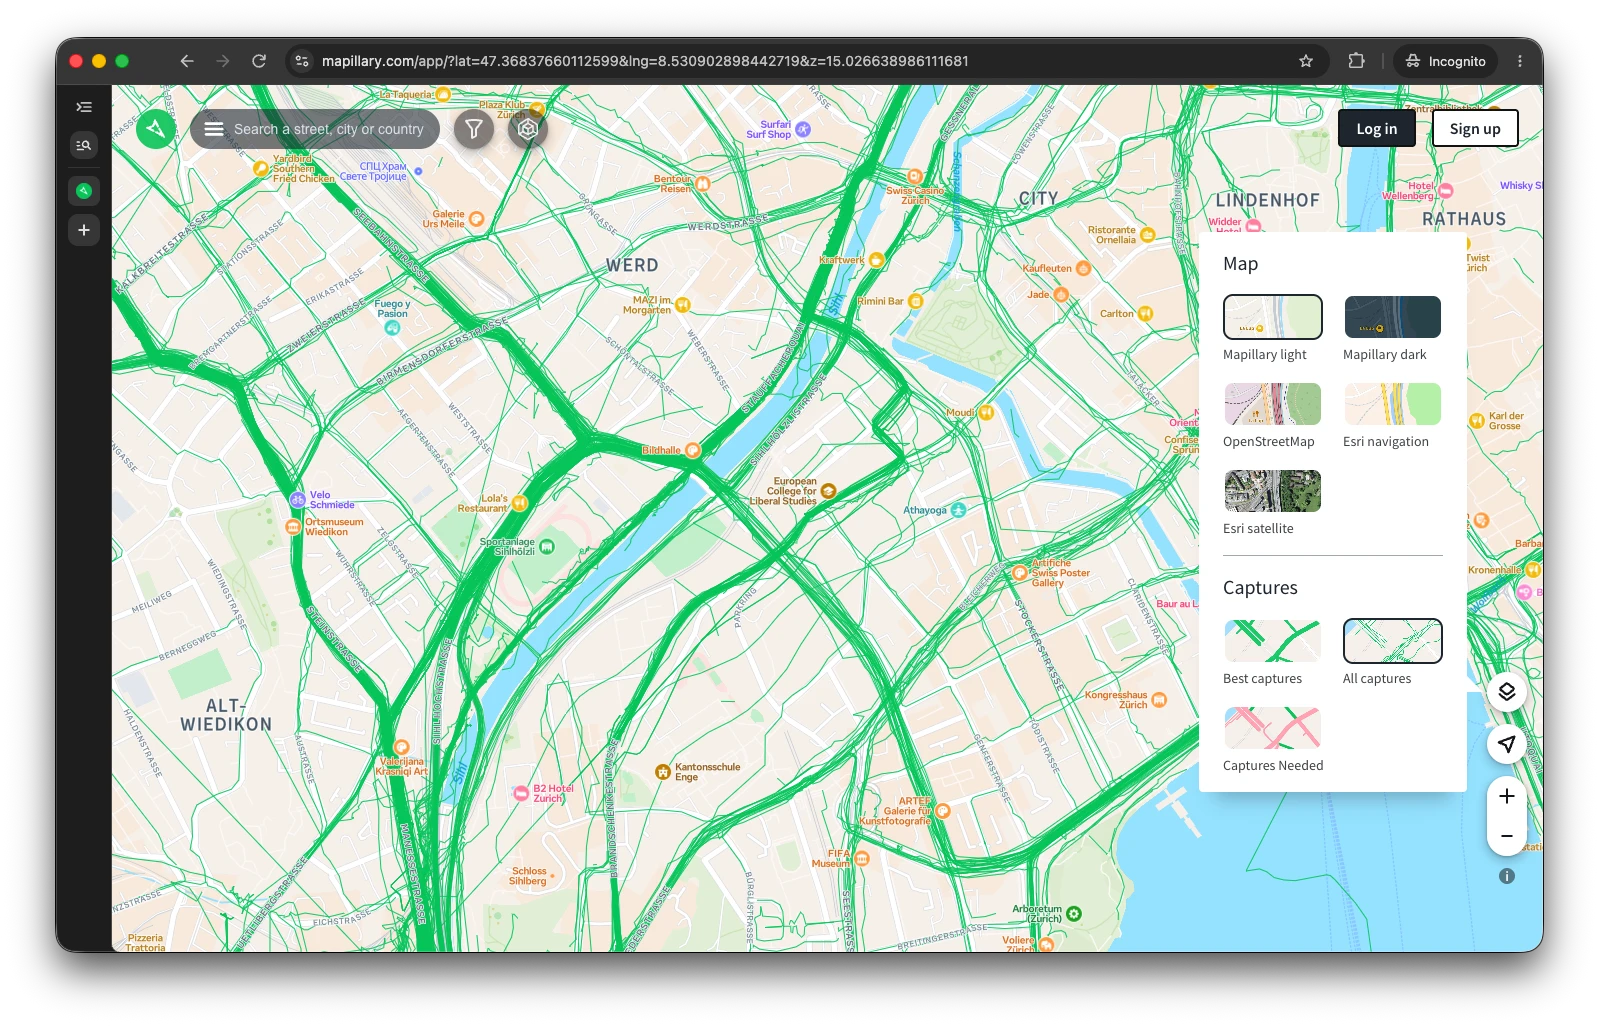Click the layers button on the map

click(x=1507, y=692)
